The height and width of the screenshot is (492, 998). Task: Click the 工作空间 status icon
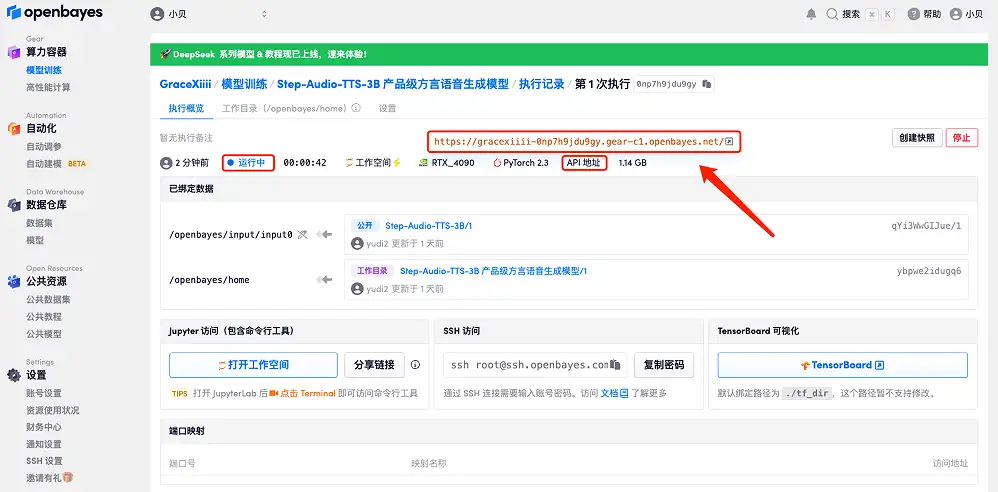[349, 163]
